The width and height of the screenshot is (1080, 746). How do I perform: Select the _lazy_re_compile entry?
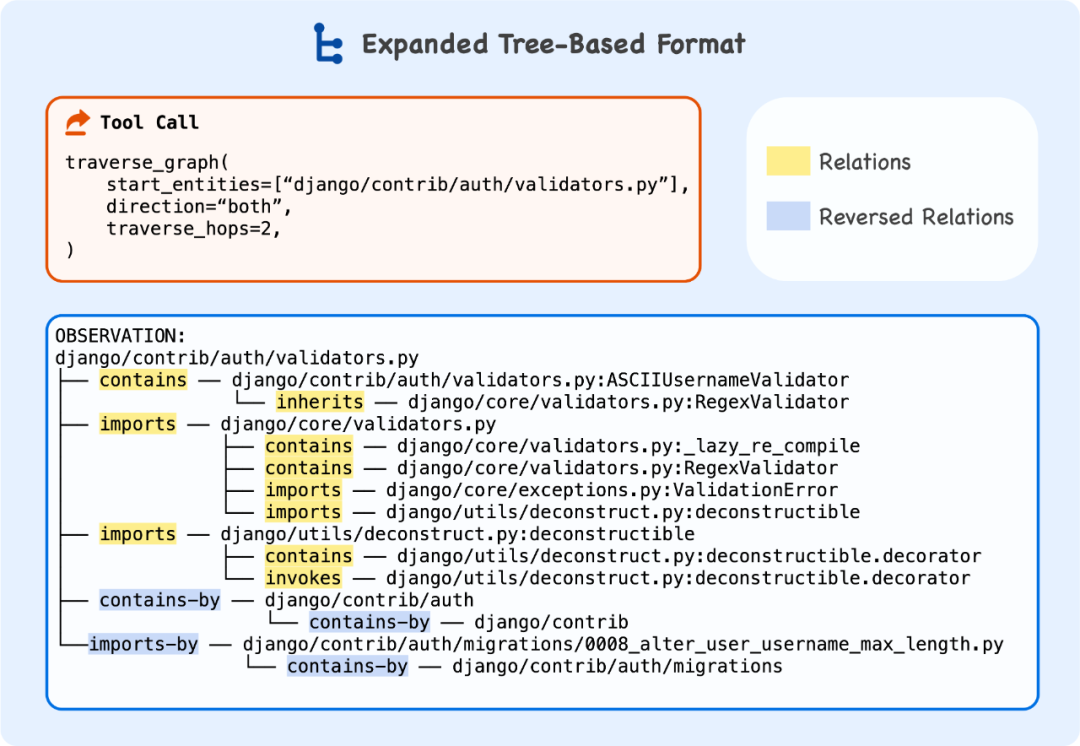[x=628, y=446]
